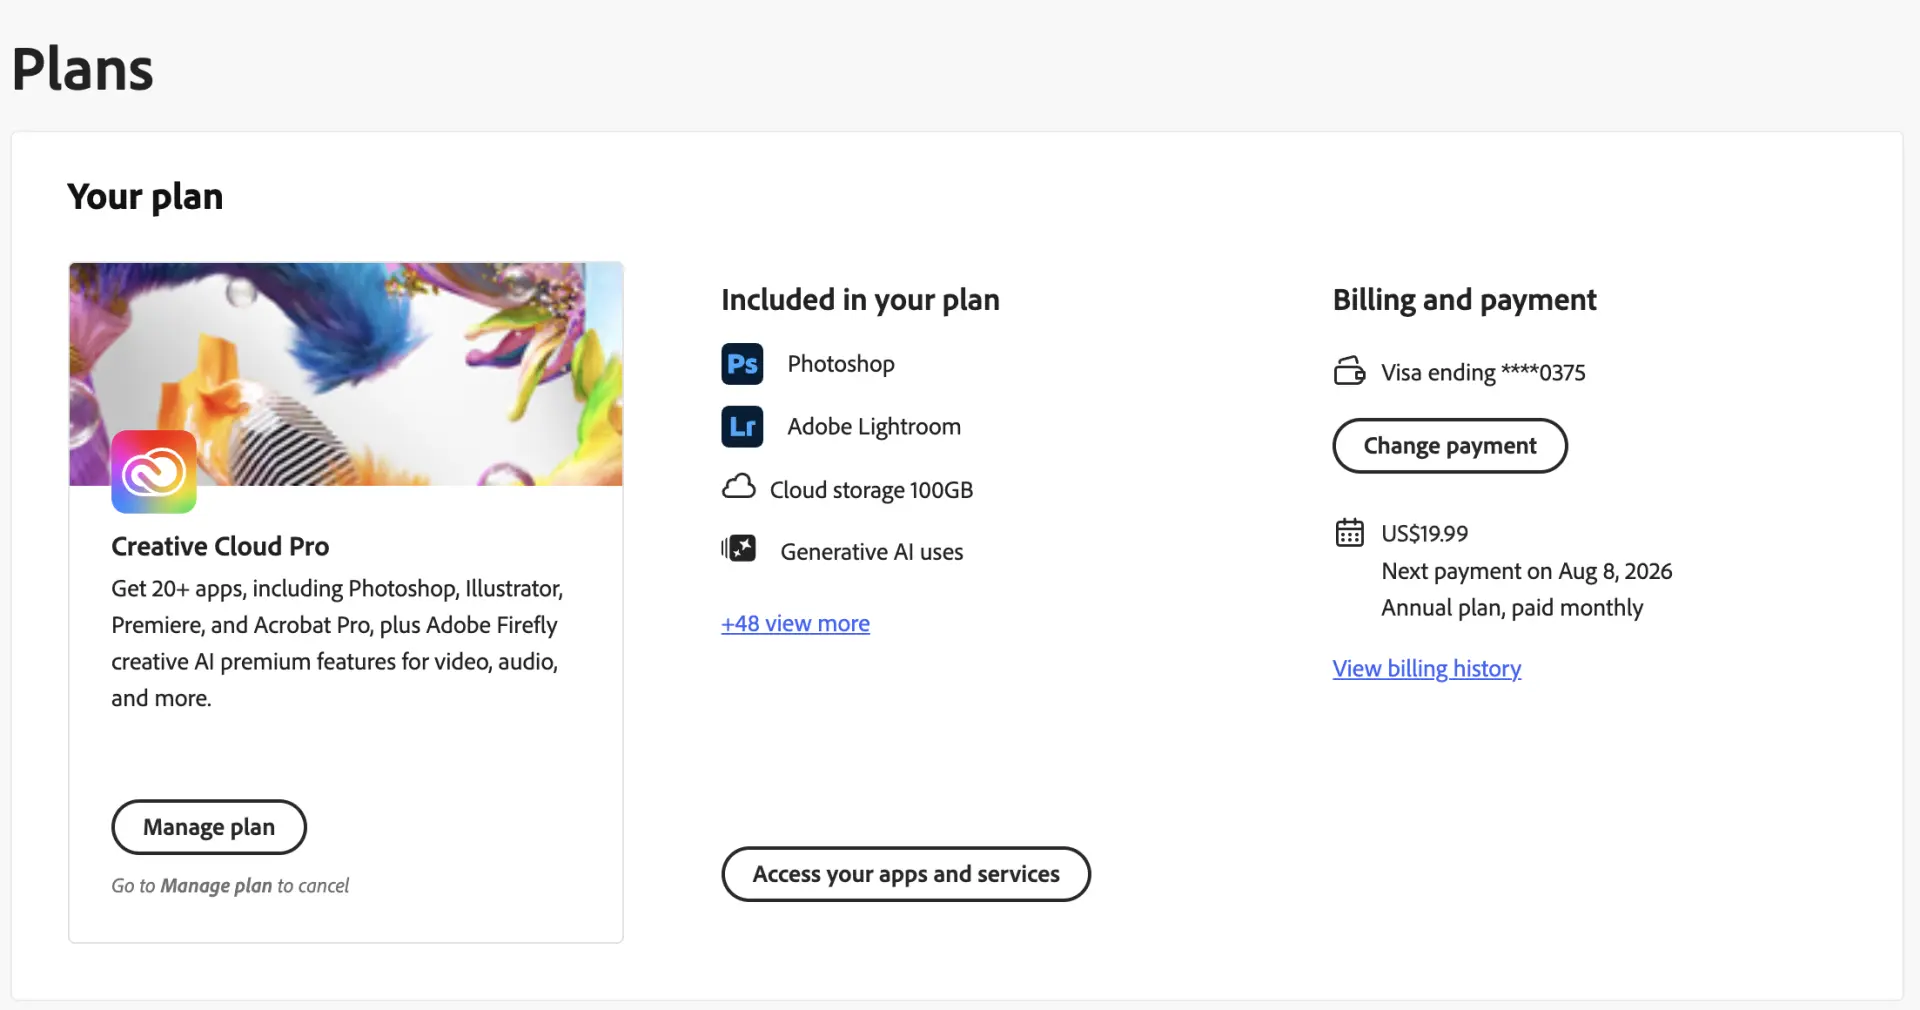Click the wallet icon beside Visa ending
The width and height of the screenshot is (1920, 1010).
[1349, 371]
